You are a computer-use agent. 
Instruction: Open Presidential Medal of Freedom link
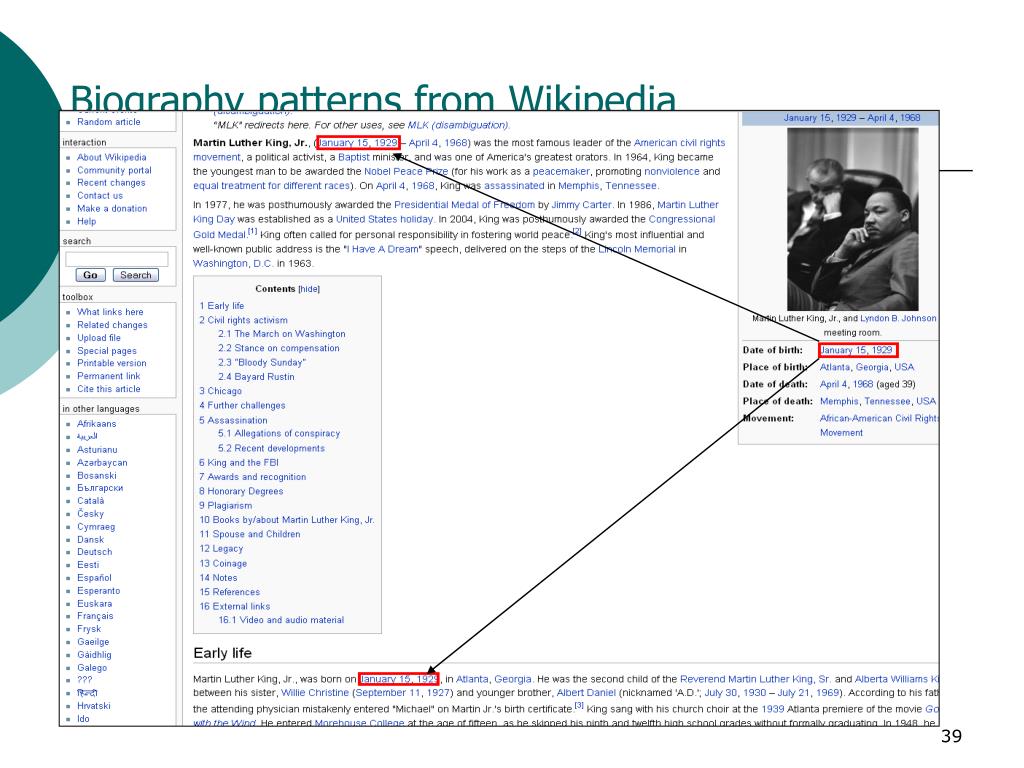coord(464,205)
